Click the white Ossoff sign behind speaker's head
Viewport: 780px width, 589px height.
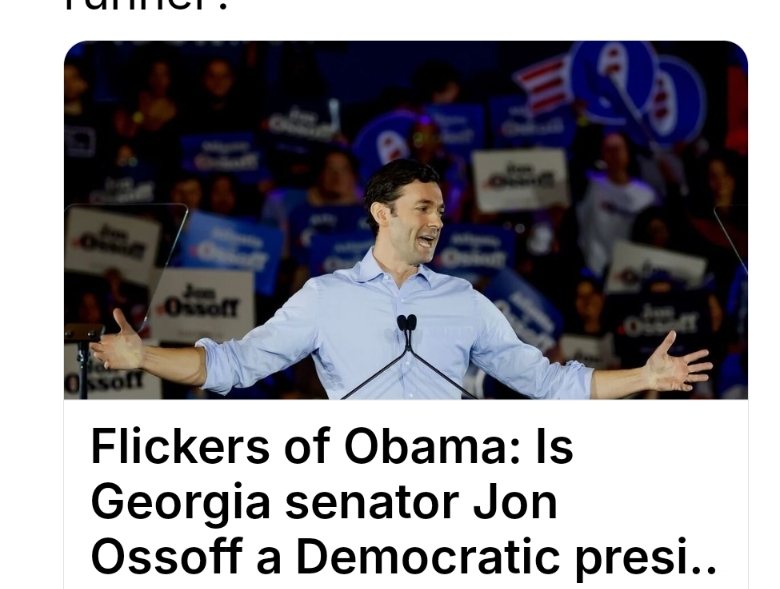[x=520, y=179]
